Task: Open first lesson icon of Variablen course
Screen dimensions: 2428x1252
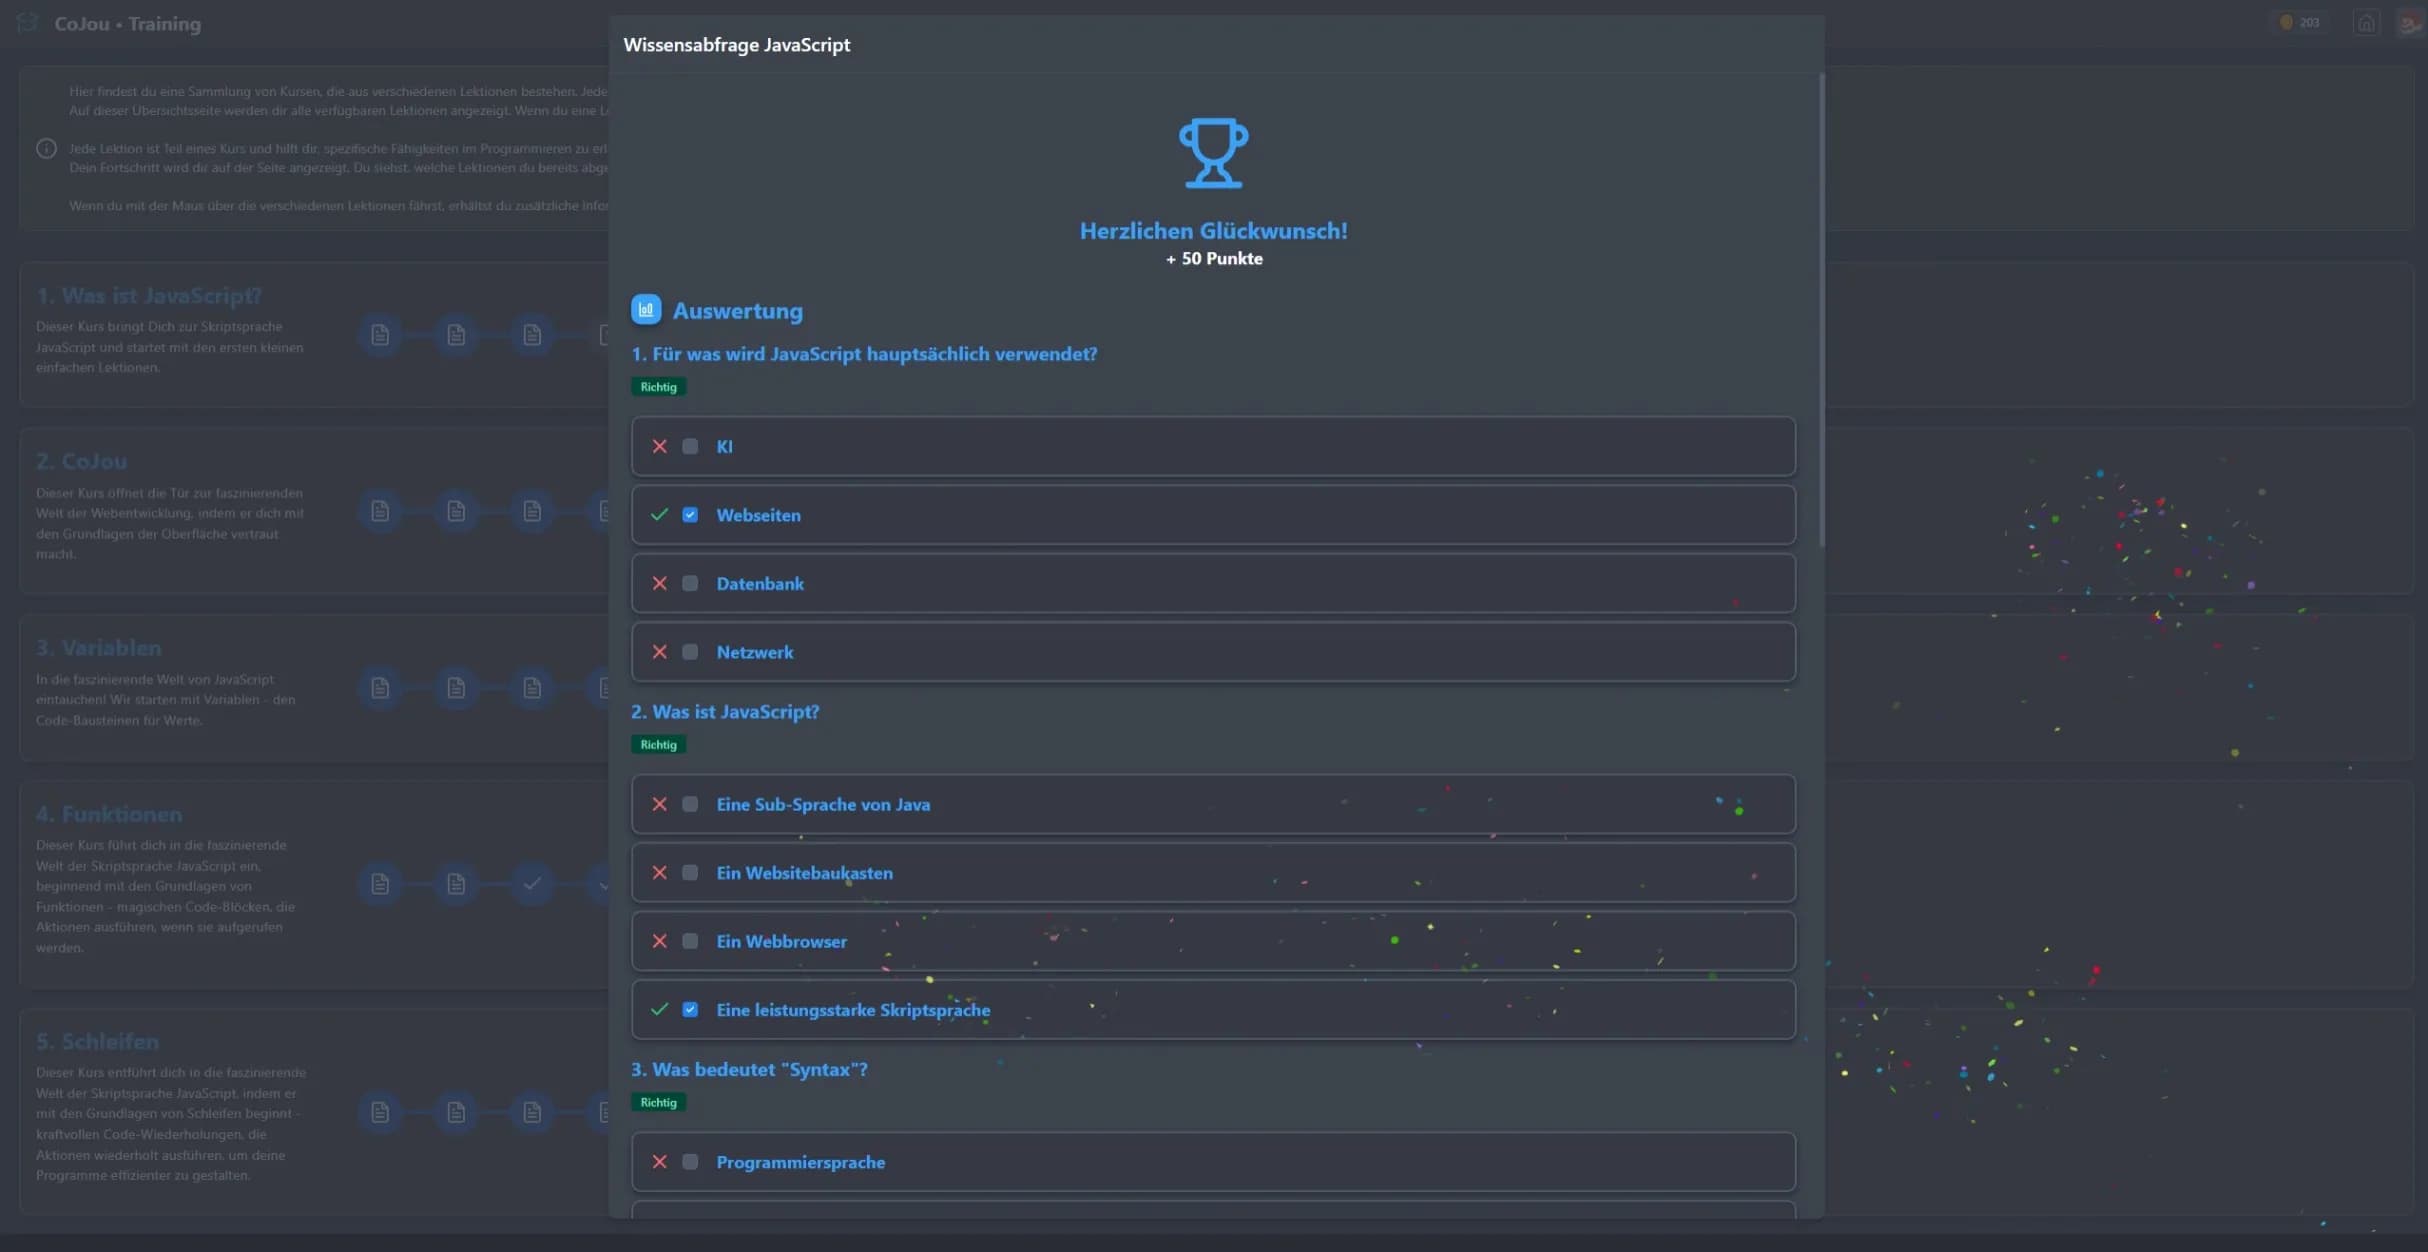Action: pyautogui.click(x=380, y=688)
